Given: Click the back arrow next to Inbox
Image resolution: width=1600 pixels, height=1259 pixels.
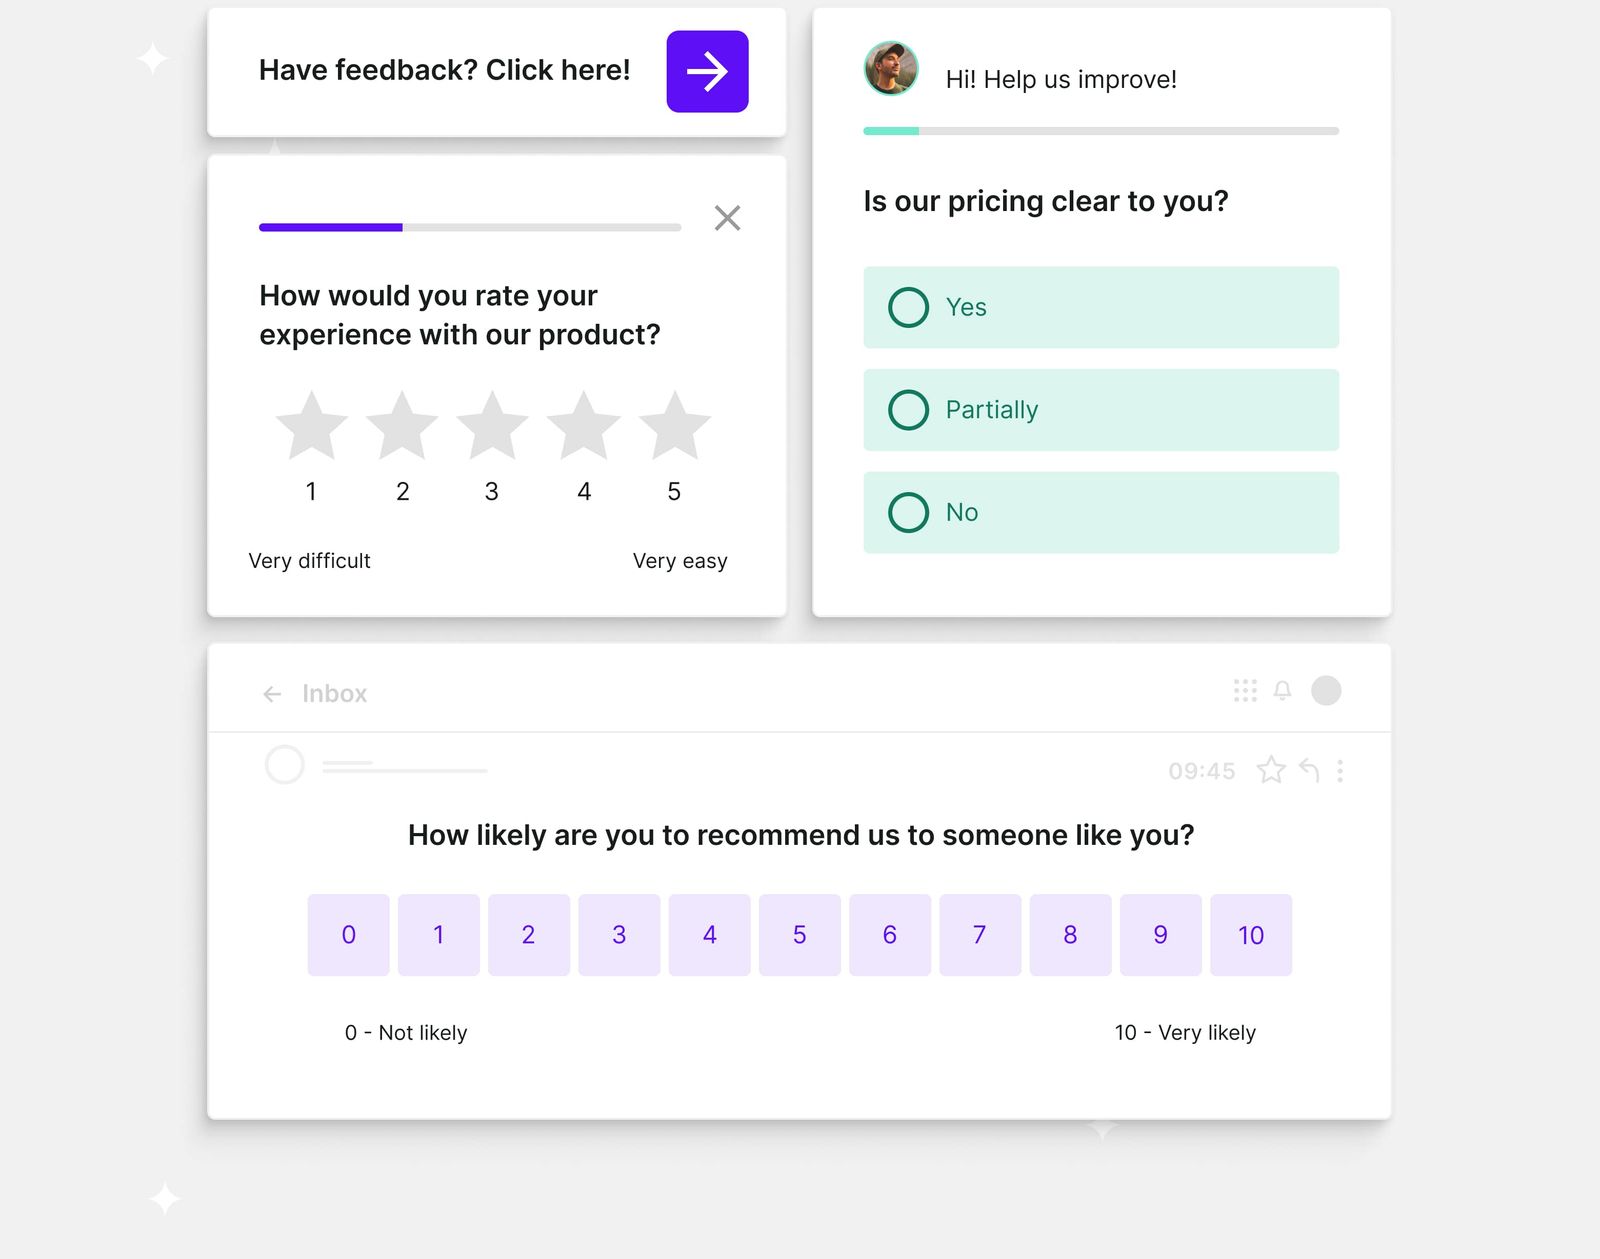Looking at the screenshot, I should [272, 693].
